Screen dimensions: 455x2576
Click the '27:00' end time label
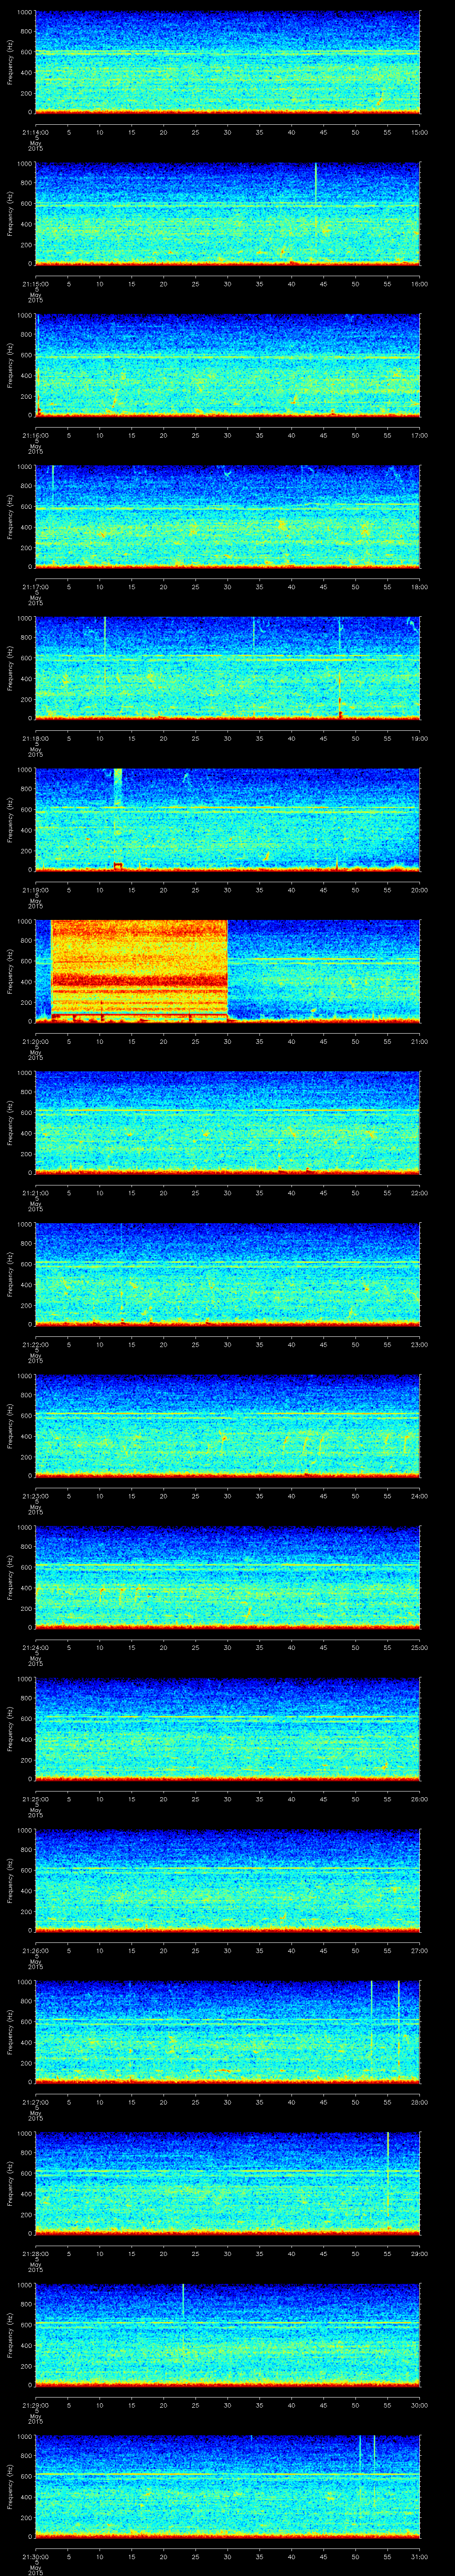(419, 1950)
